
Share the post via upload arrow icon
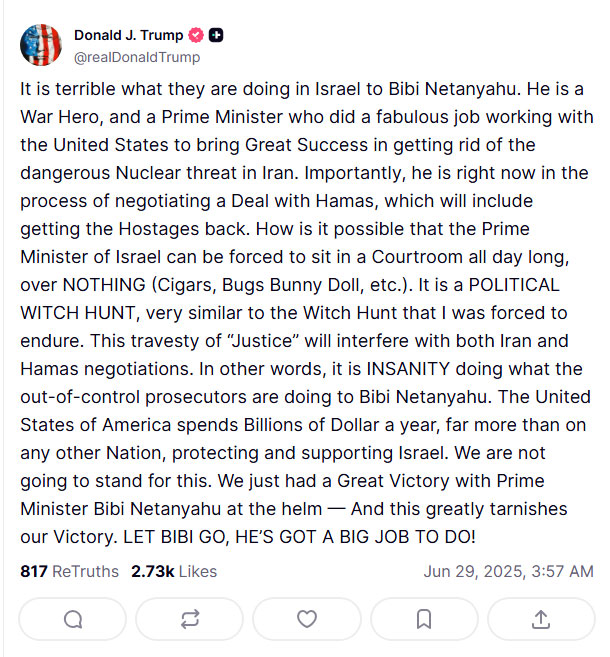pos(541,619)
